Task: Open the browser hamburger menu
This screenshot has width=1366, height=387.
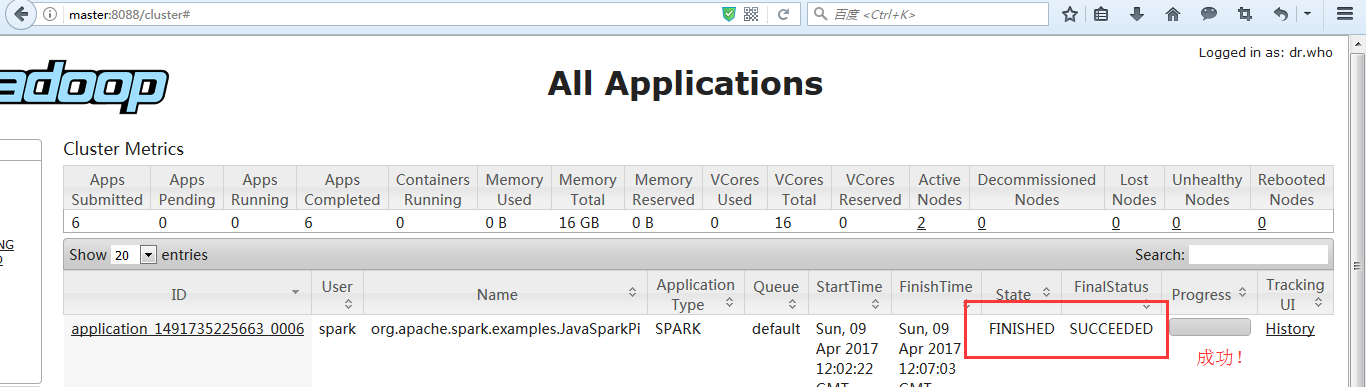Action: [1344, 14]
